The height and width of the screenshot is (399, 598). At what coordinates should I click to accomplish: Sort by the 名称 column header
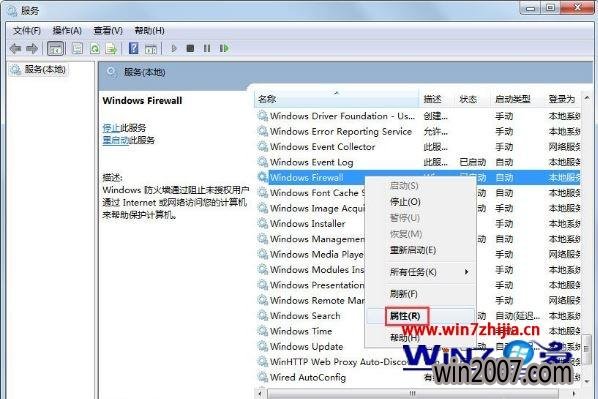point(336,99)
